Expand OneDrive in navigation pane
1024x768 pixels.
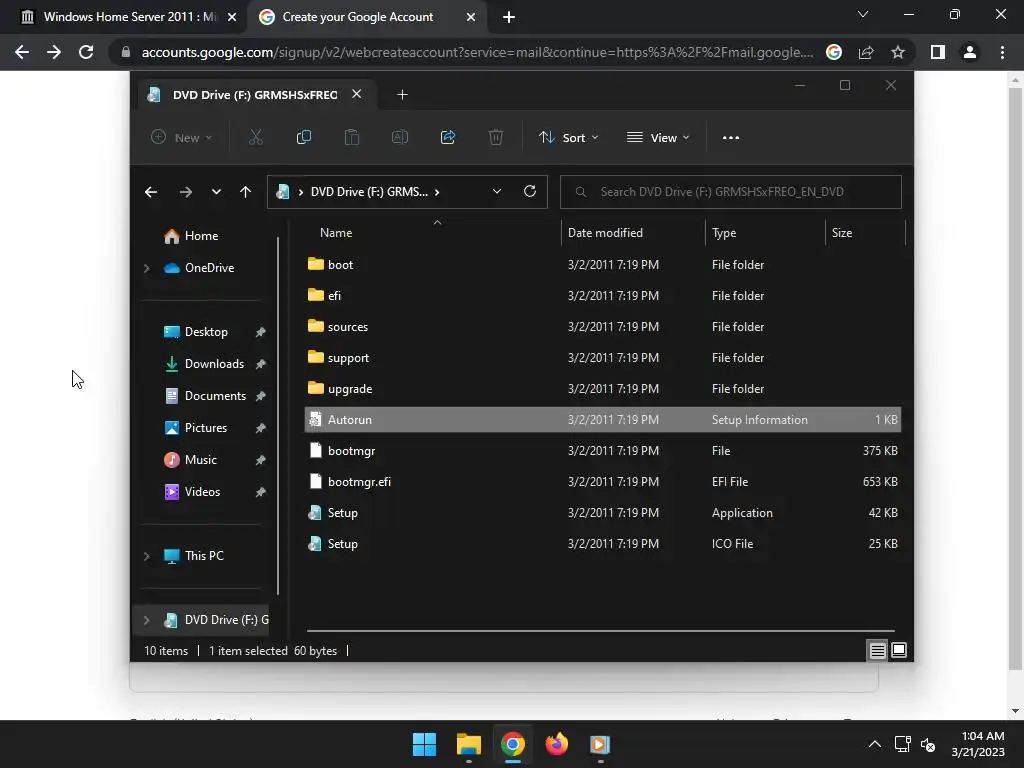[147, 268]
